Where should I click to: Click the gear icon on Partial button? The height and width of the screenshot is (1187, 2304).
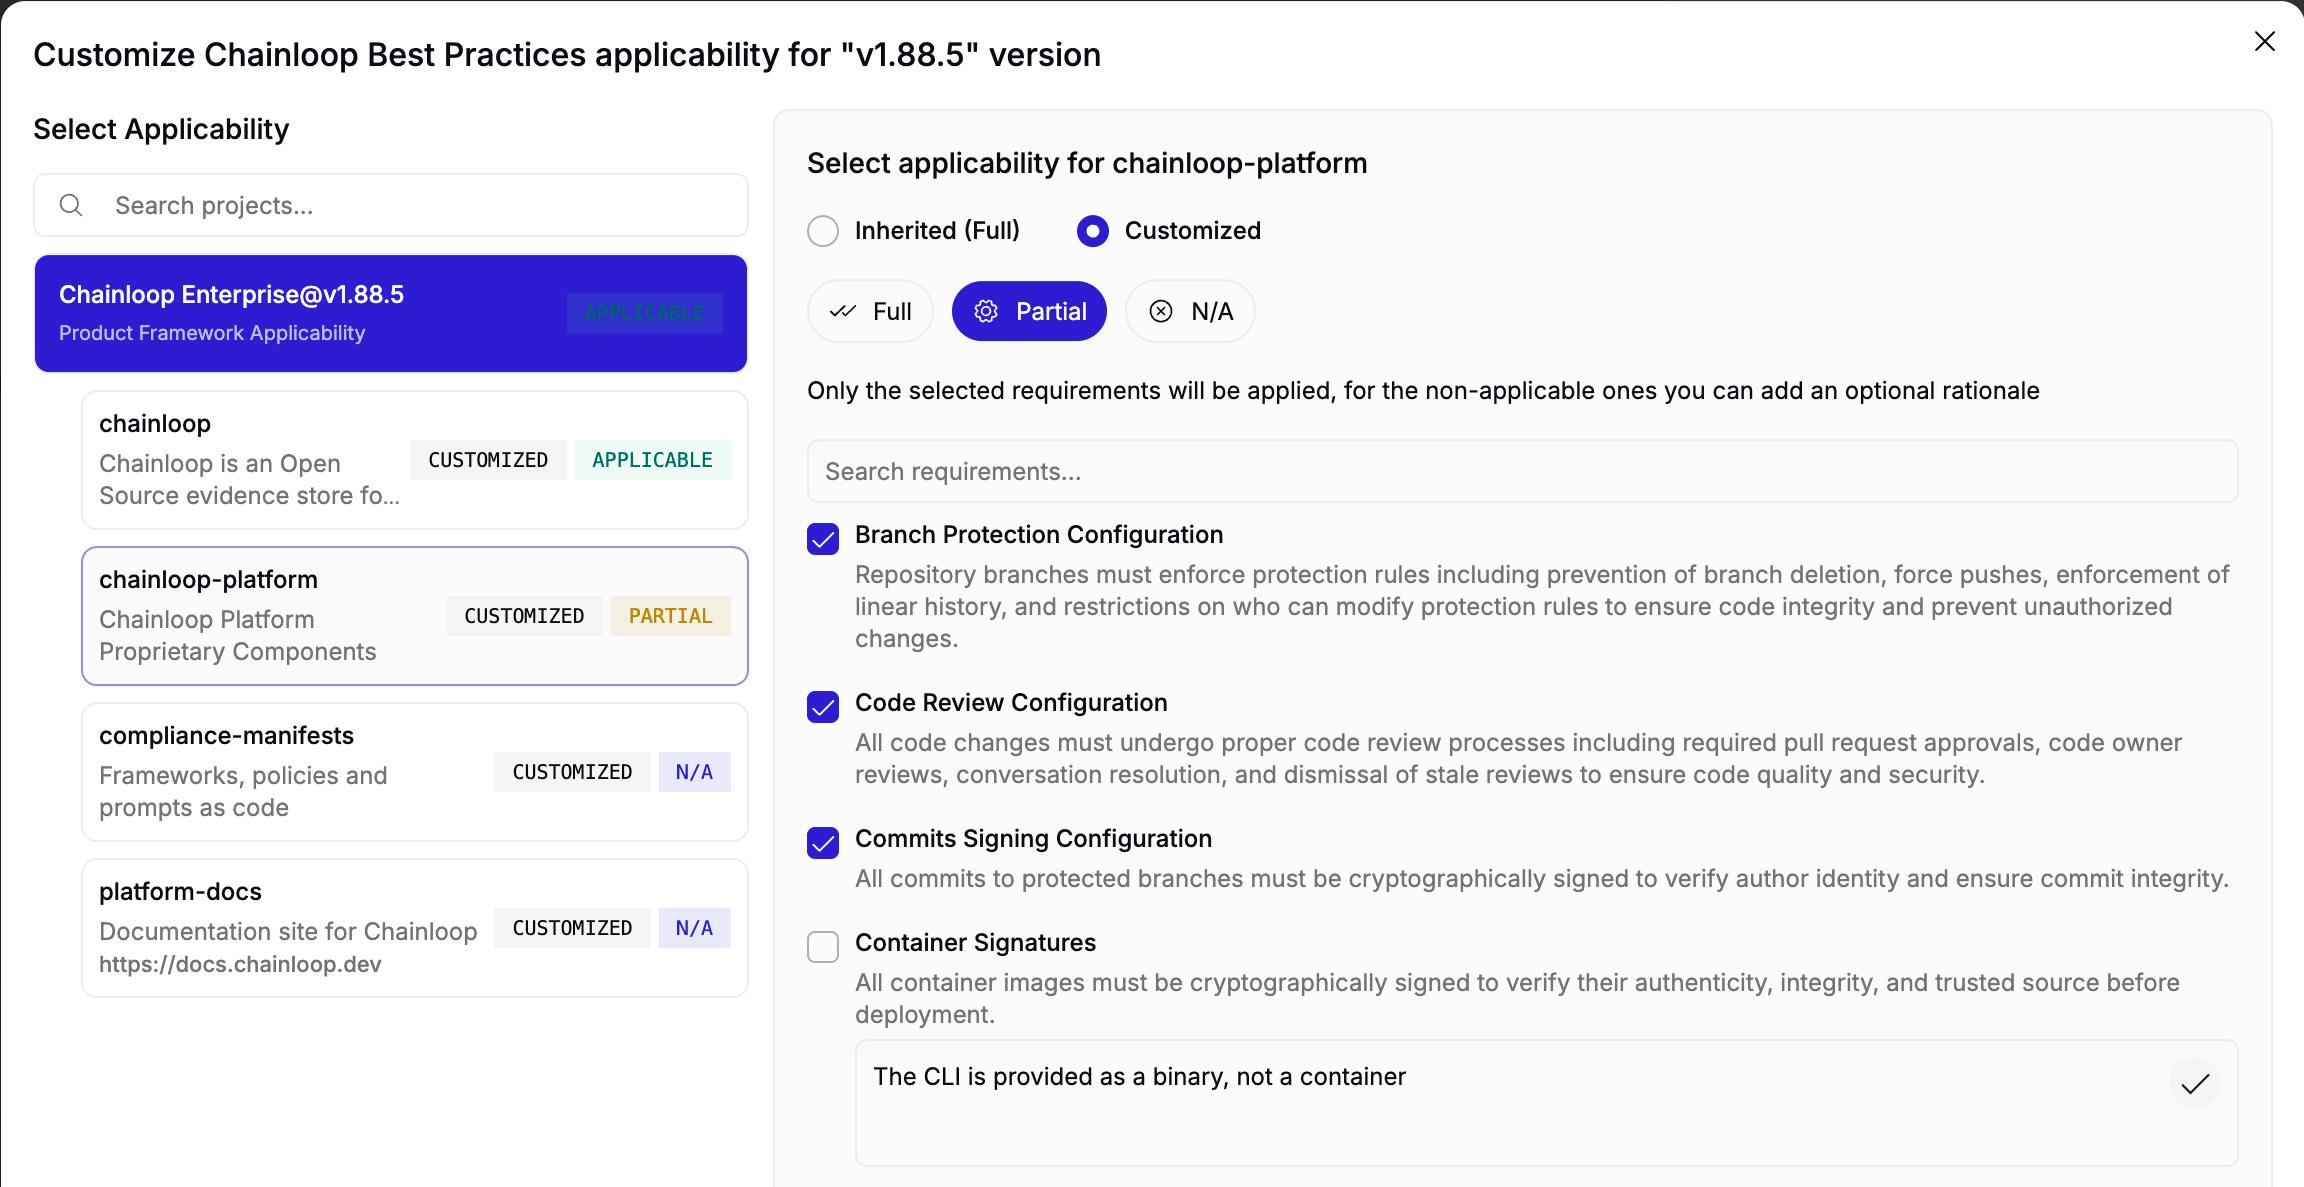[x=986, y=312]
